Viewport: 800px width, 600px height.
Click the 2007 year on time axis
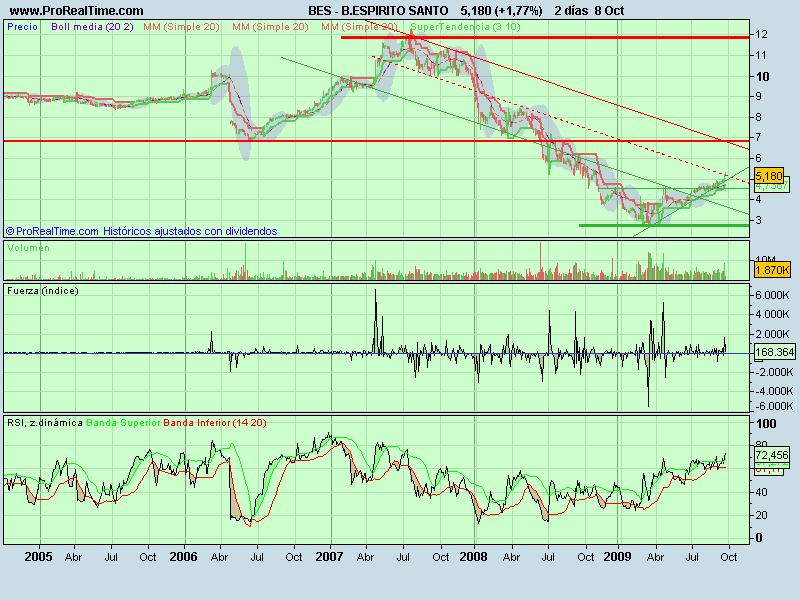(x=330, y=556)
